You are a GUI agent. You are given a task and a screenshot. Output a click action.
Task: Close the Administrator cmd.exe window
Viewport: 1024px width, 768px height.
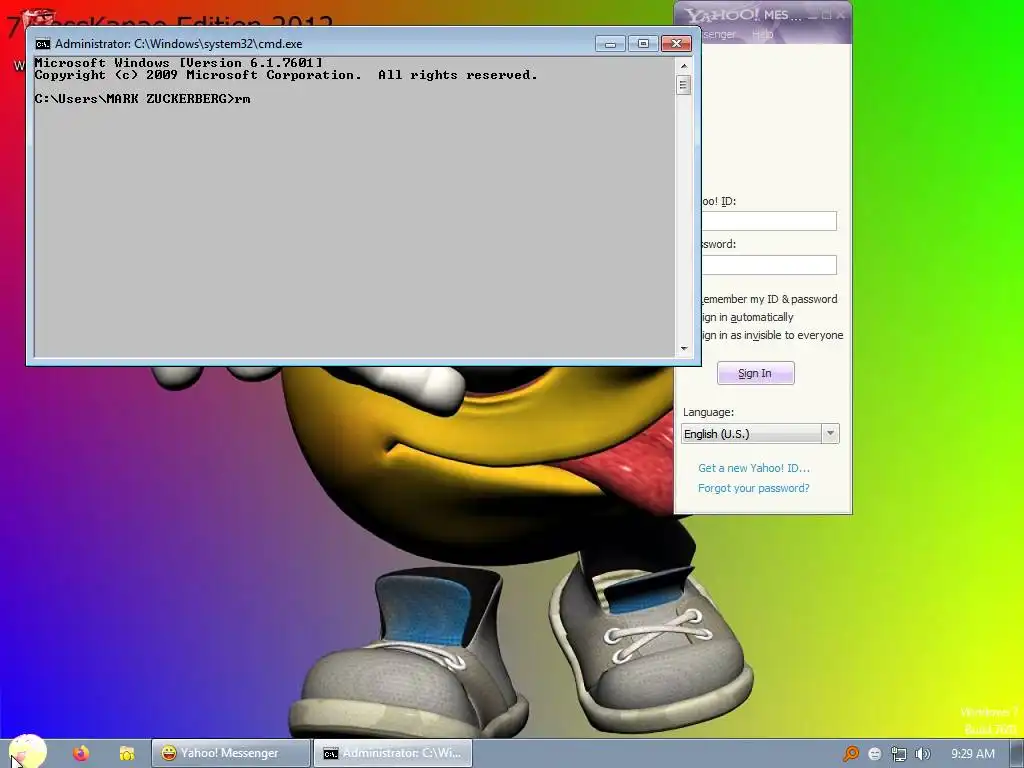click(x=677, y=44)
